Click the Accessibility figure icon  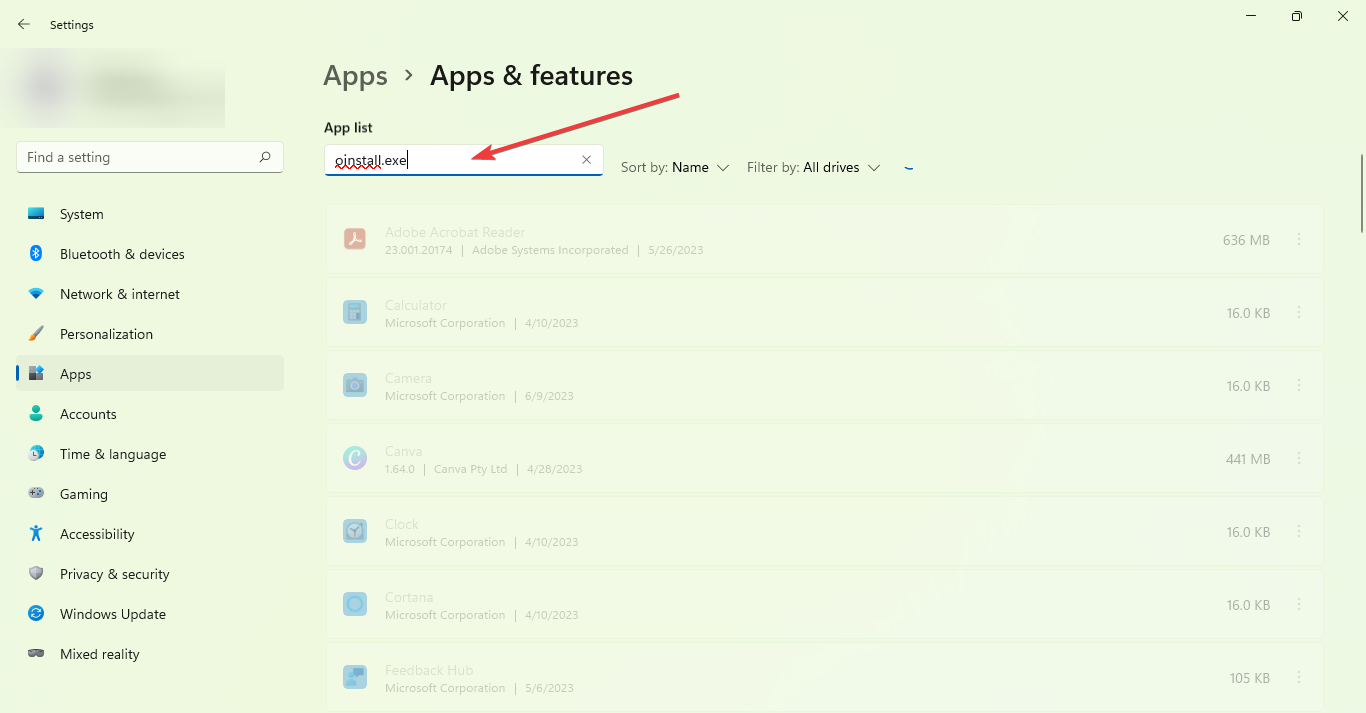[36, 534]
